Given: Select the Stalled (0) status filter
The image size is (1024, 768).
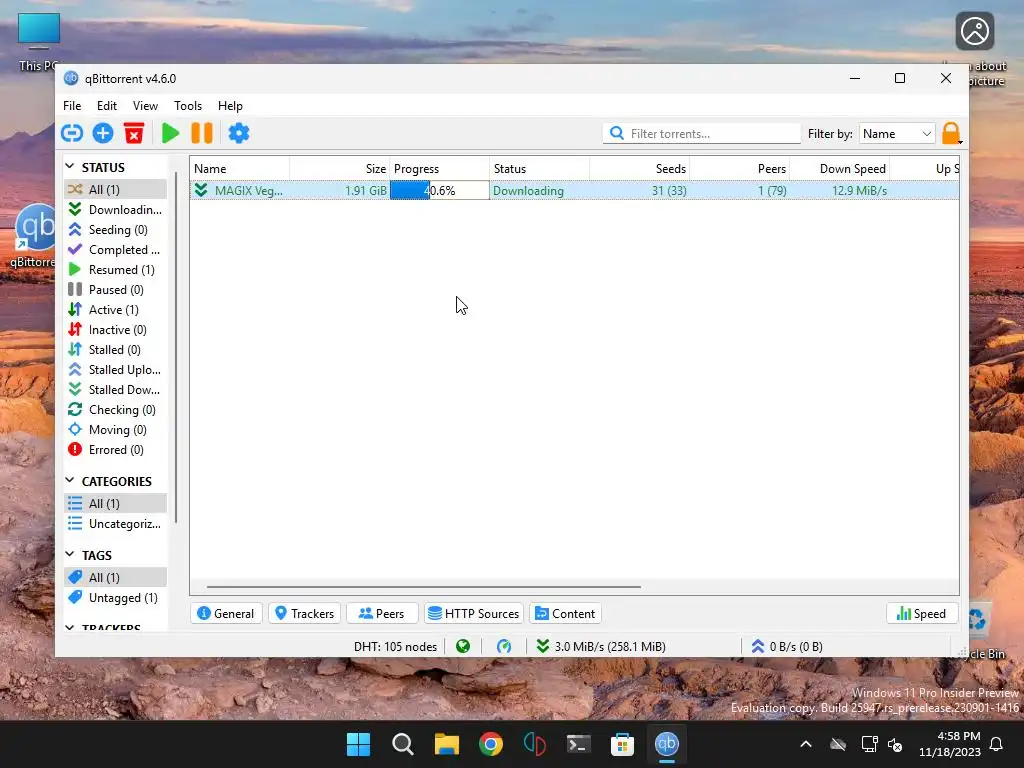Looking at the screenshot, I should 116,350.
